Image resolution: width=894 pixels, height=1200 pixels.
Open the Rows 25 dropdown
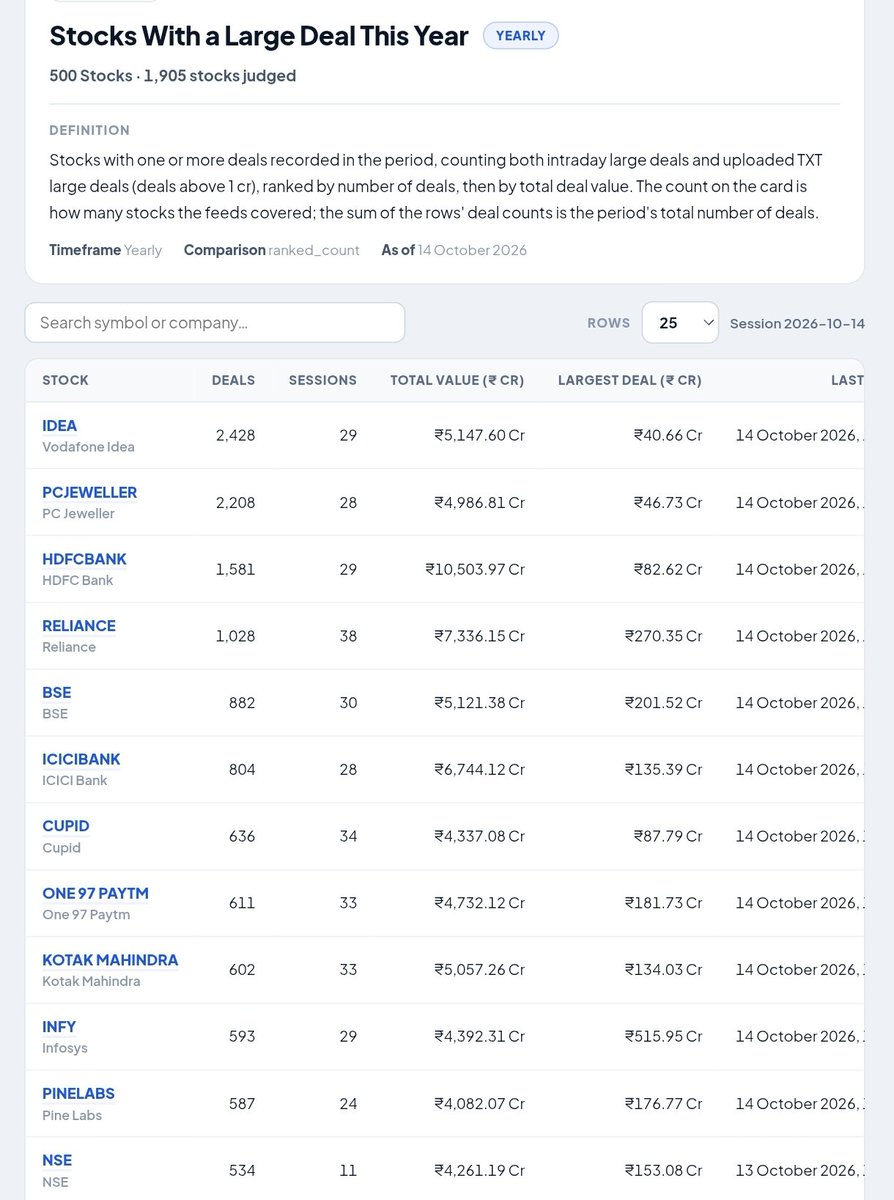pos(680,323)
